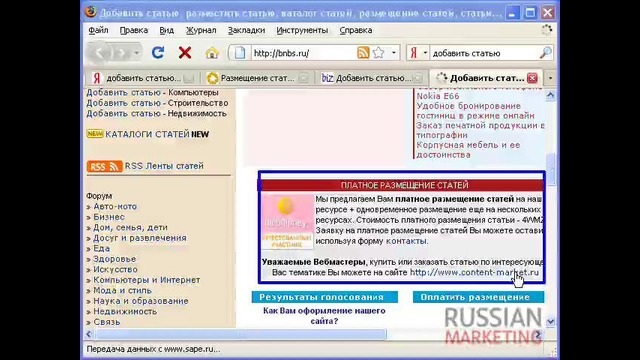This screenshot has width=640, height=360.
Task: Open 'RSS Ленты статей' link
Action: tap(164, 166)
